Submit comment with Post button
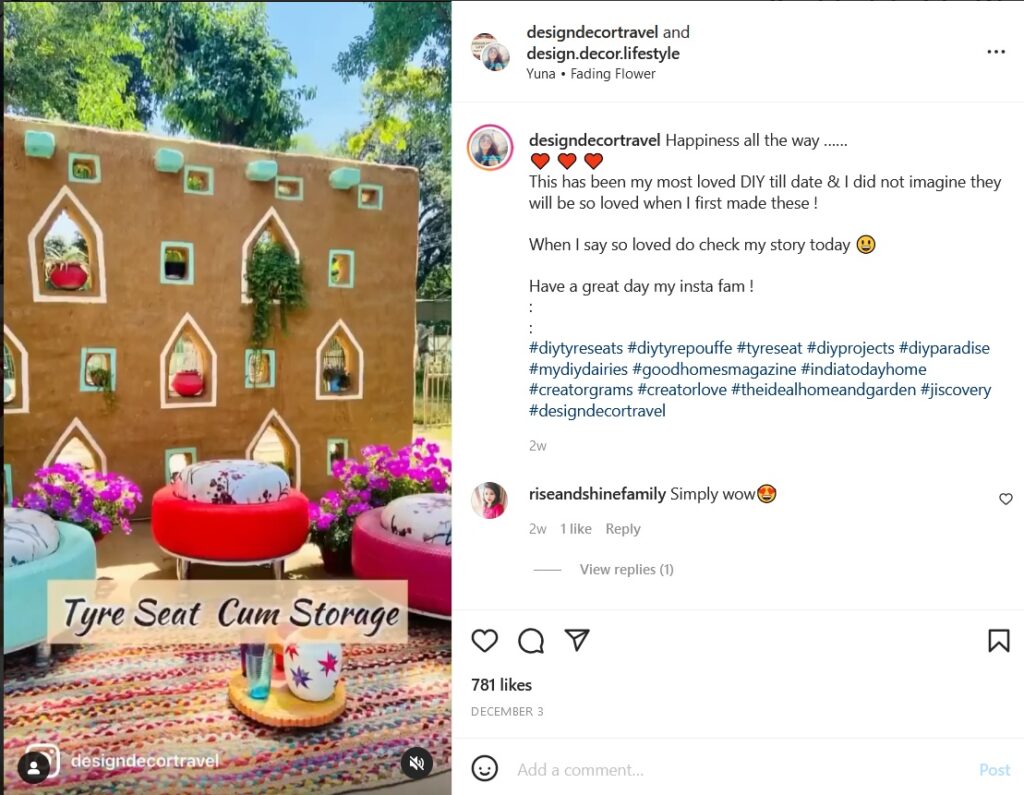 (x=995, y=770)
